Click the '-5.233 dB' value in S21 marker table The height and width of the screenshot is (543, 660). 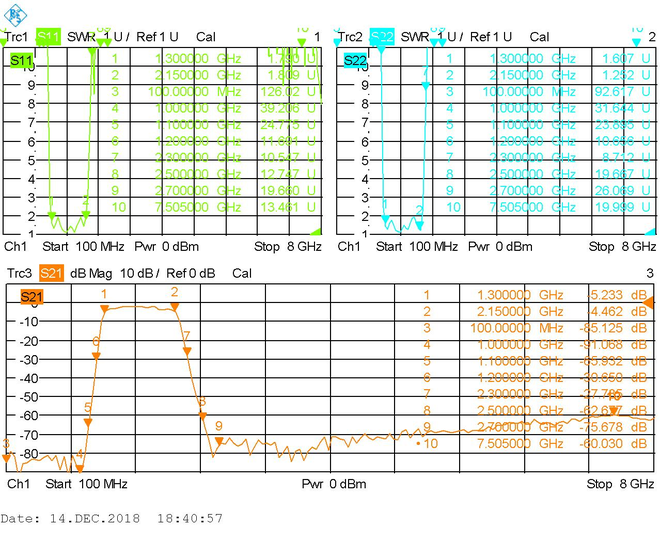tap(617, 295)
